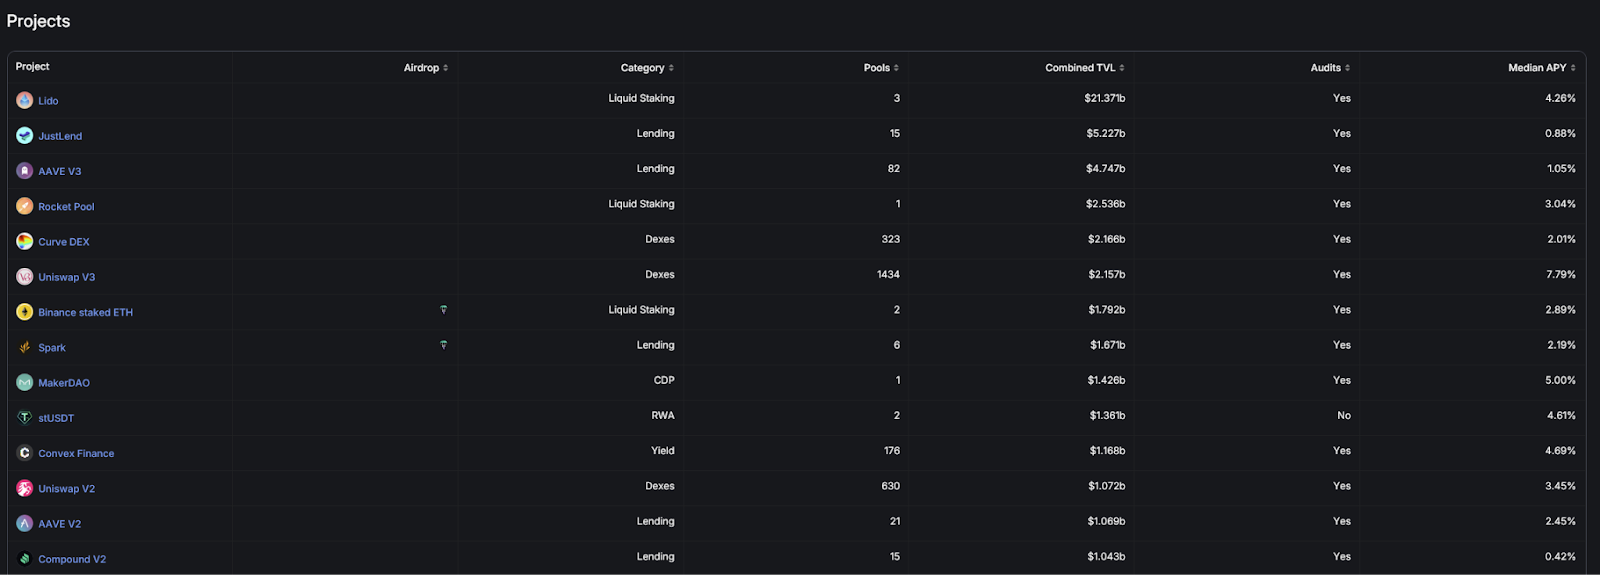Viewport: 1600px width, 575px height.
Task: Select Uniswap V2's 630 pools count
Action: point(891,486)
